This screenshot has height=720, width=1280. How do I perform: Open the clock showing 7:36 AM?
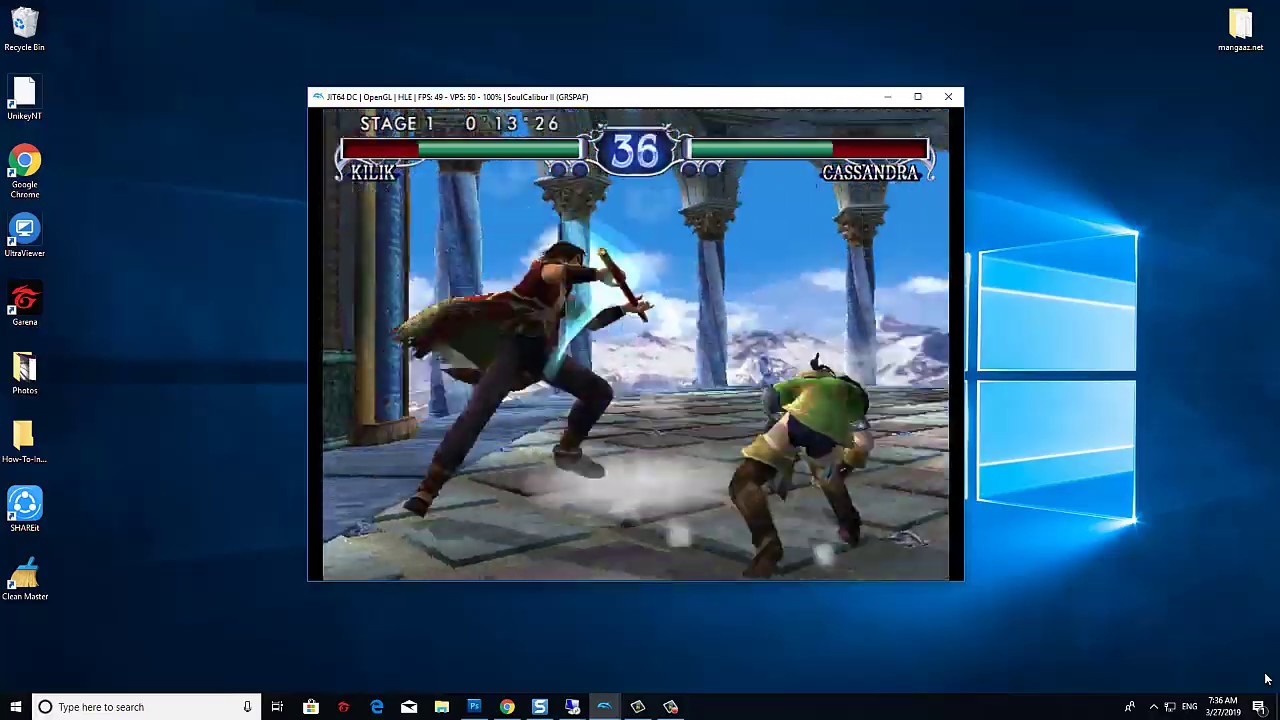(1222, 707)
